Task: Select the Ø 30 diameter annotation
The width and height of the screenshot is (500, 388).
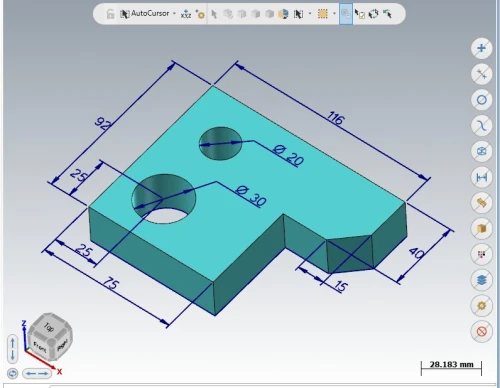Action: pos(251,196)
